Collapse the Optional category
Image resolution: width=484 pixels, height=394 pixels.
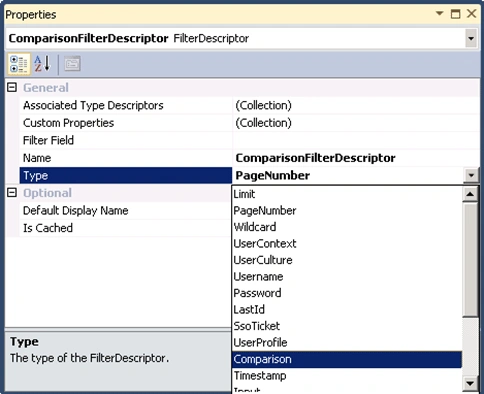12,193
